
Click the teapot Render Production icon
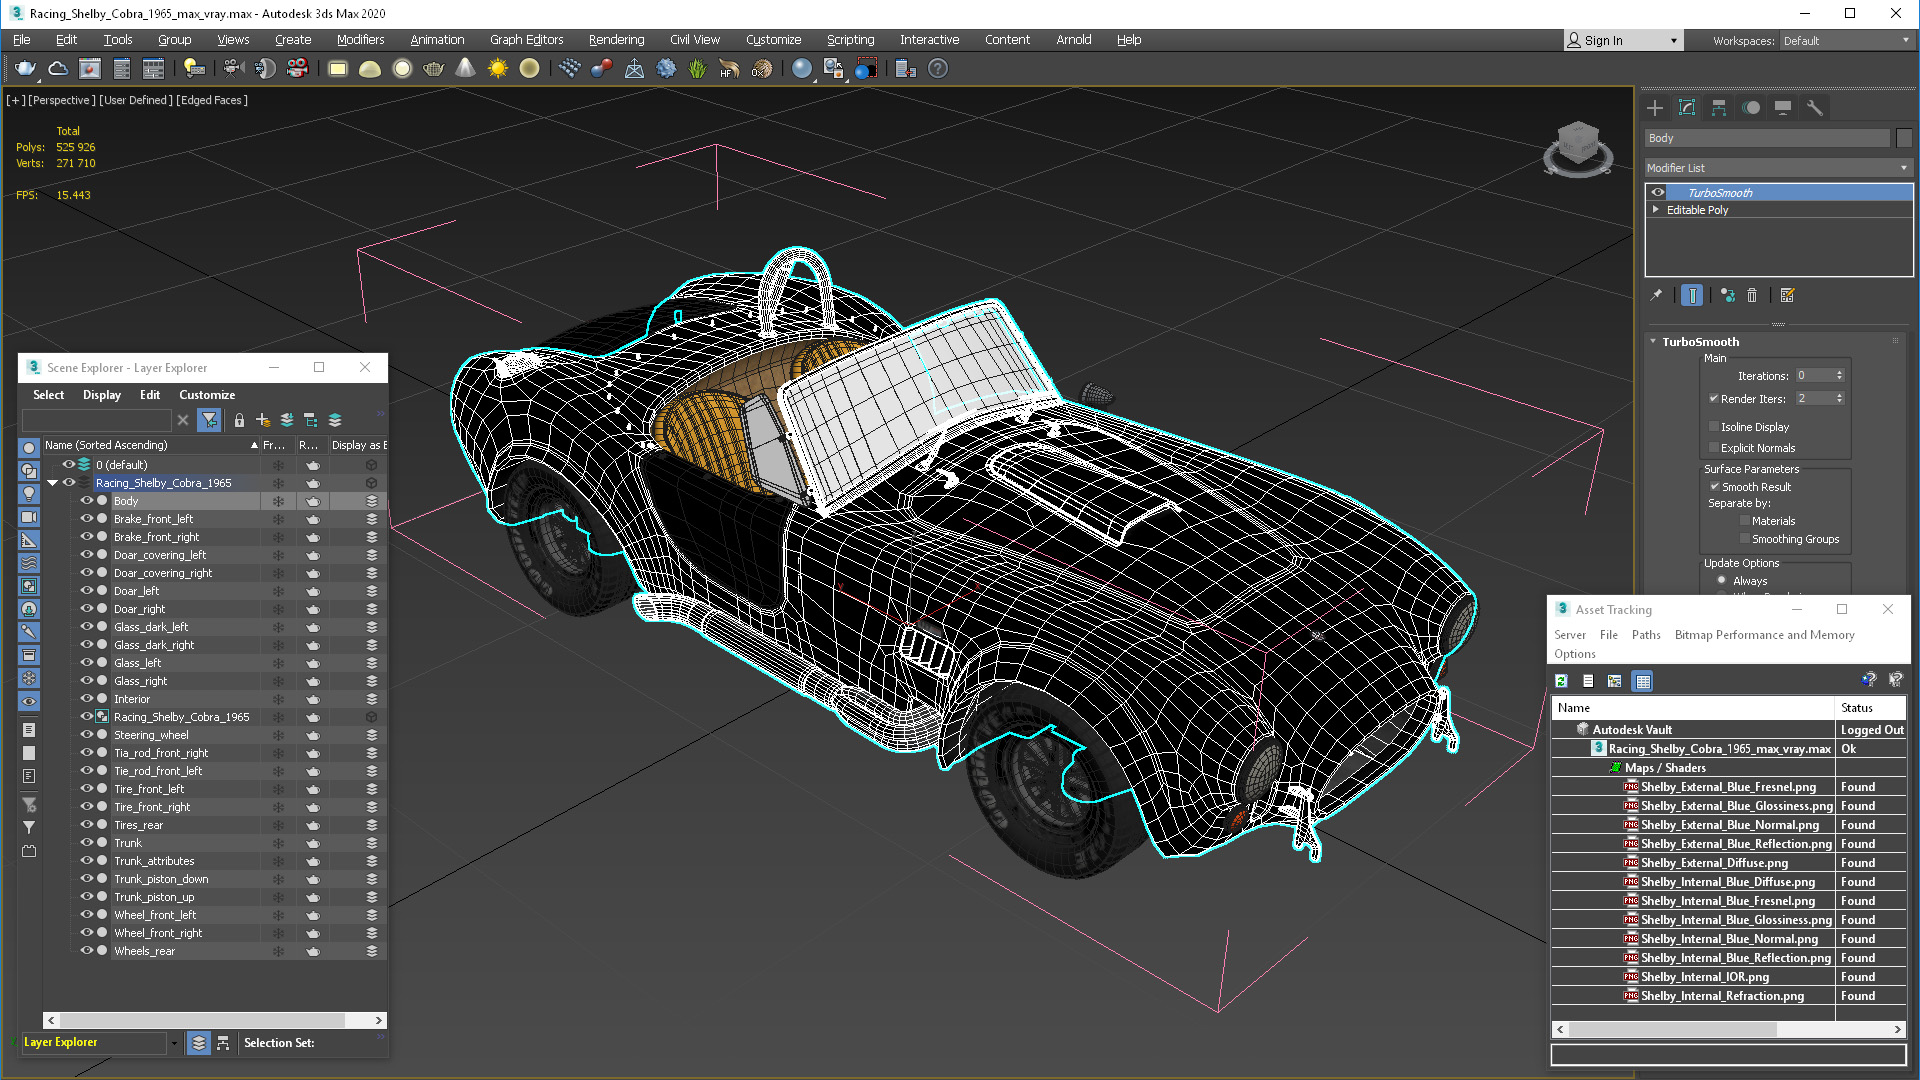25,69
